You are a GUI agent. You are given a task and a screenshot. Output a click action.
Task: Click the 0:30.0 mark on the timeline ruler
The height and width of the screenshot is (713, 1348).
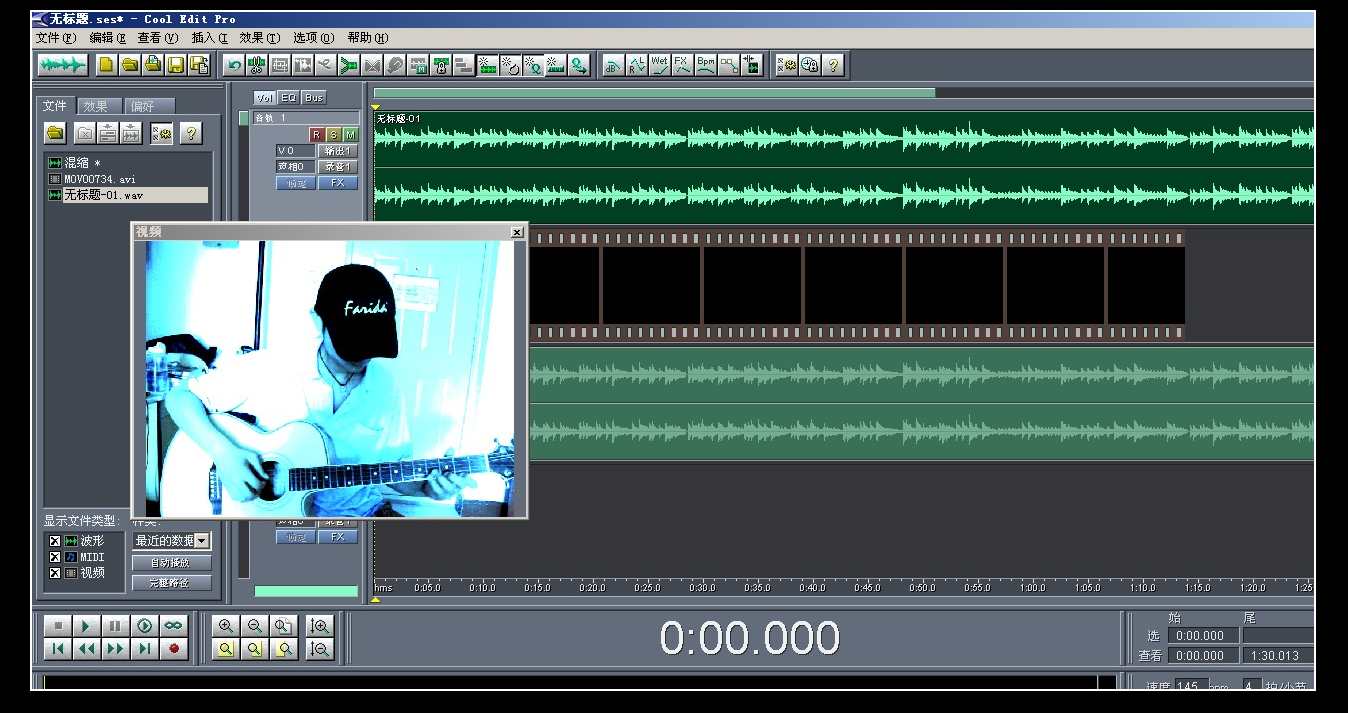tap(702, 587)
